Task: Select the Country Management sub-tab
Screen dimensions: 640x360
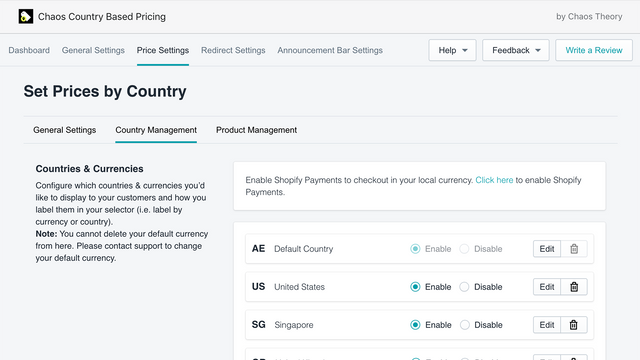Action: pyautogui.click(x=156, y=130)
